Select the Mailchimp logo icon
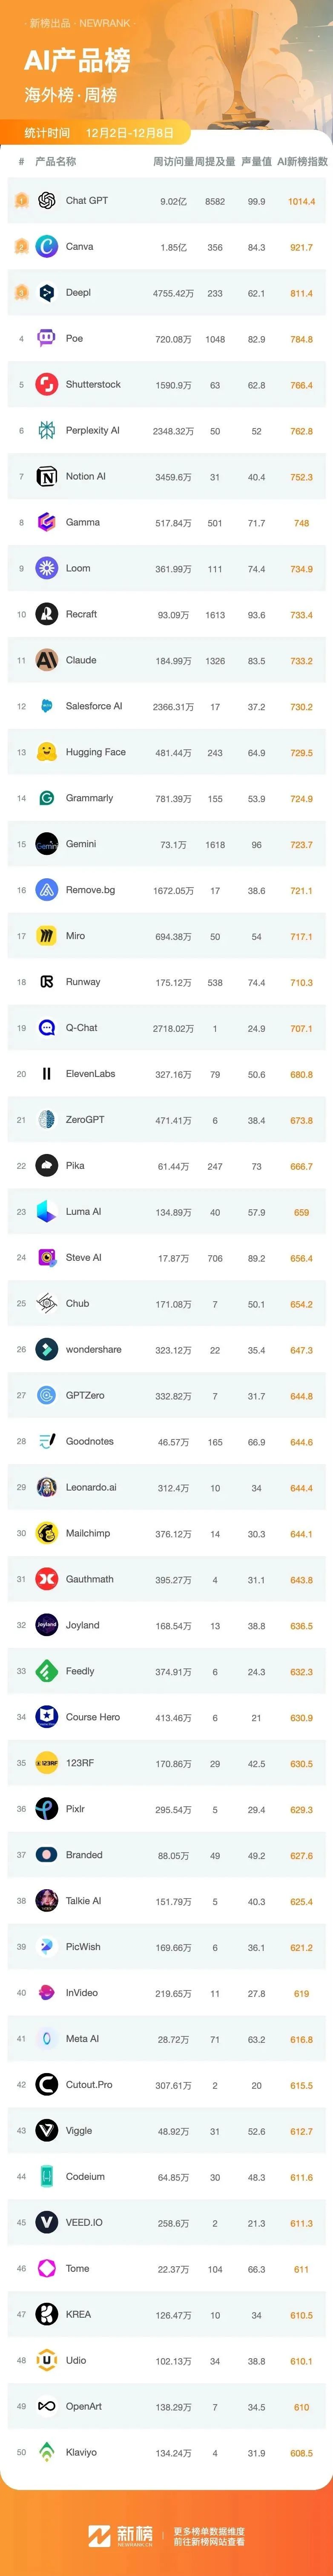 46,1534
